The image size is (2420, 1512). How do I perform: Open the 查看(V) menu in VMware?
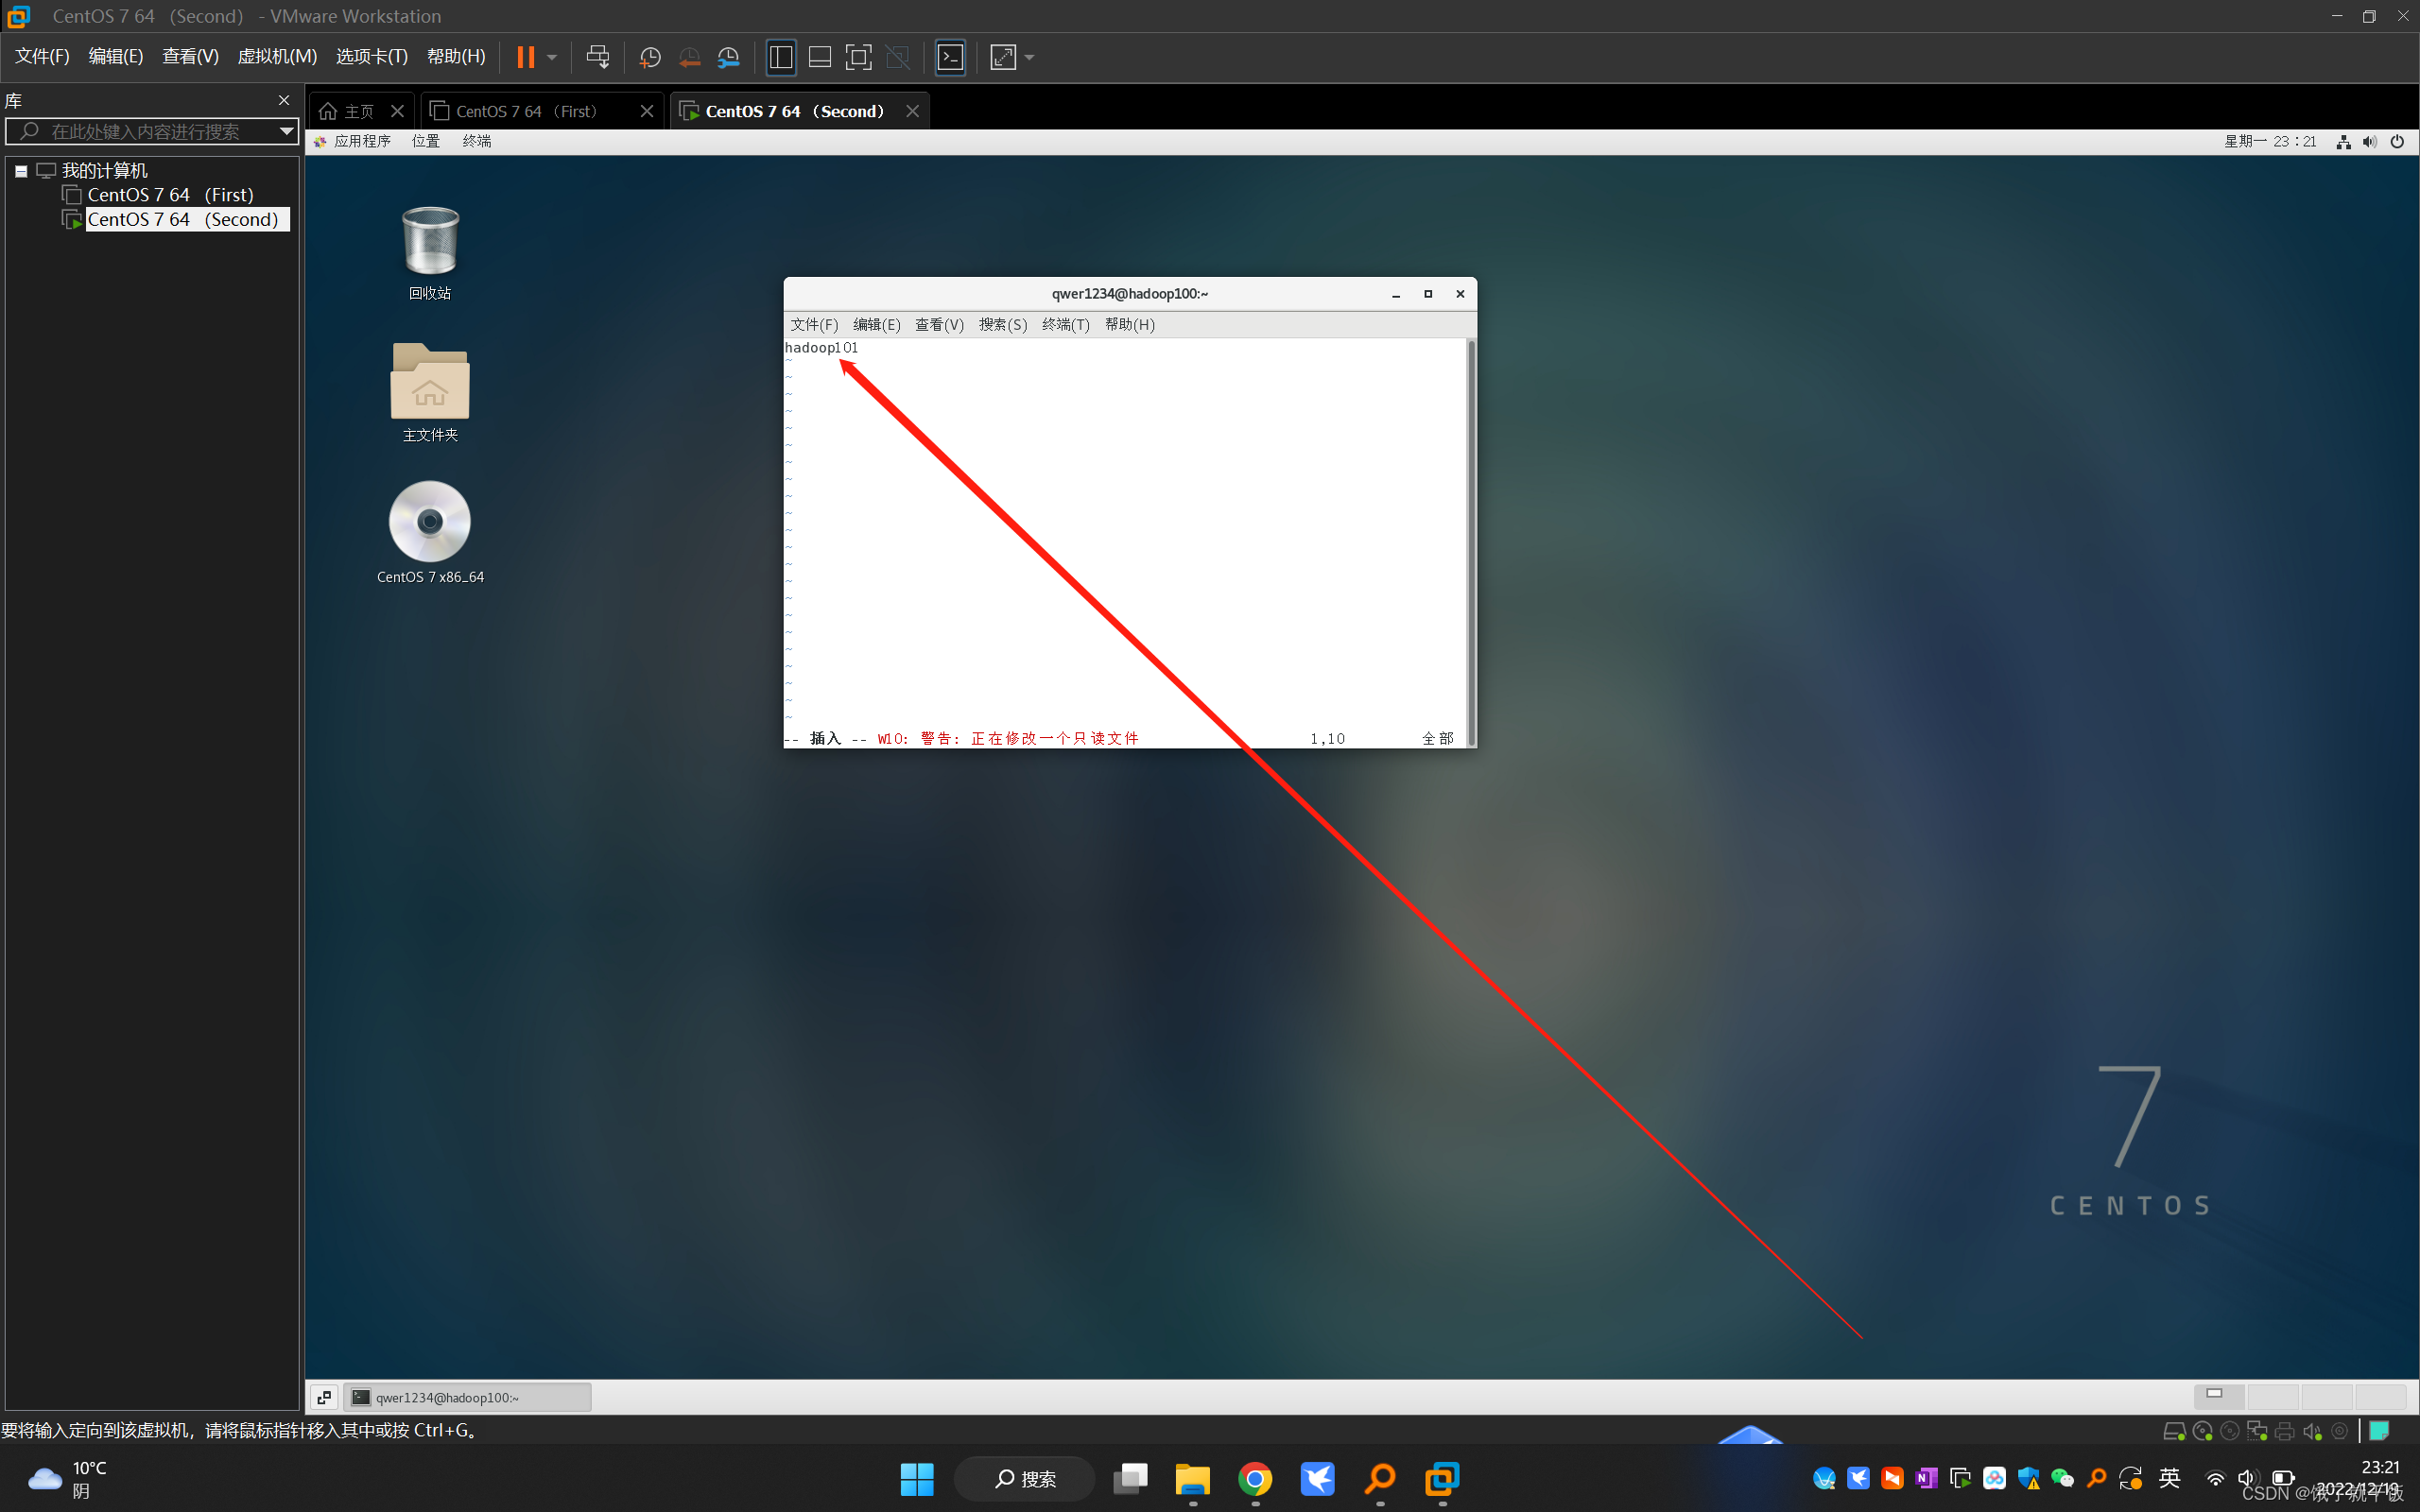click(x=190, y=56)
